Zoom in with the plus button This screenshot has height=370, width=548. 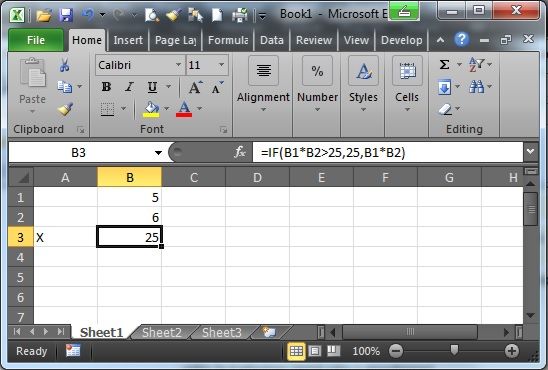click(x=511, y=351)
